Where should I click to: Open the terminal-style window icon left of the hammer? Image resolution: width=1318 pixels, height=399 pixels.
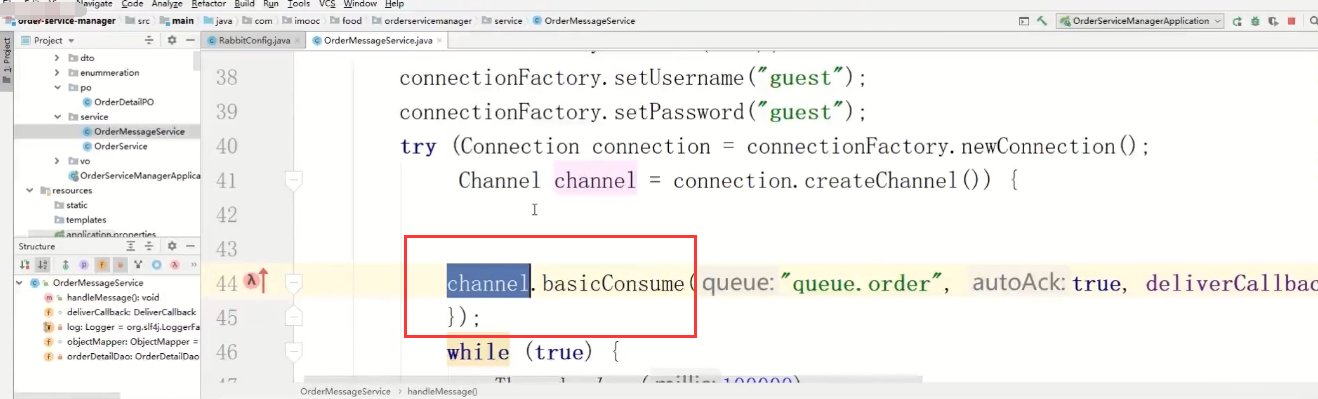(1024, 21)
